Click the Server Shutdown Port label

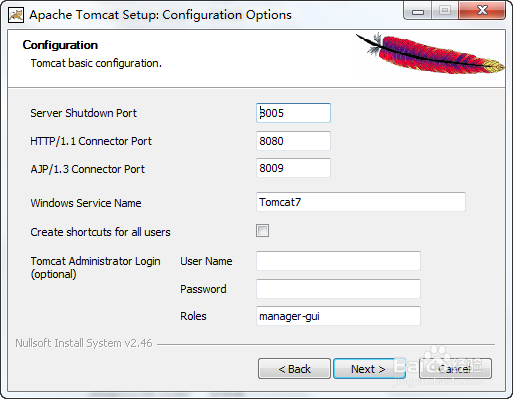[84, 113]
